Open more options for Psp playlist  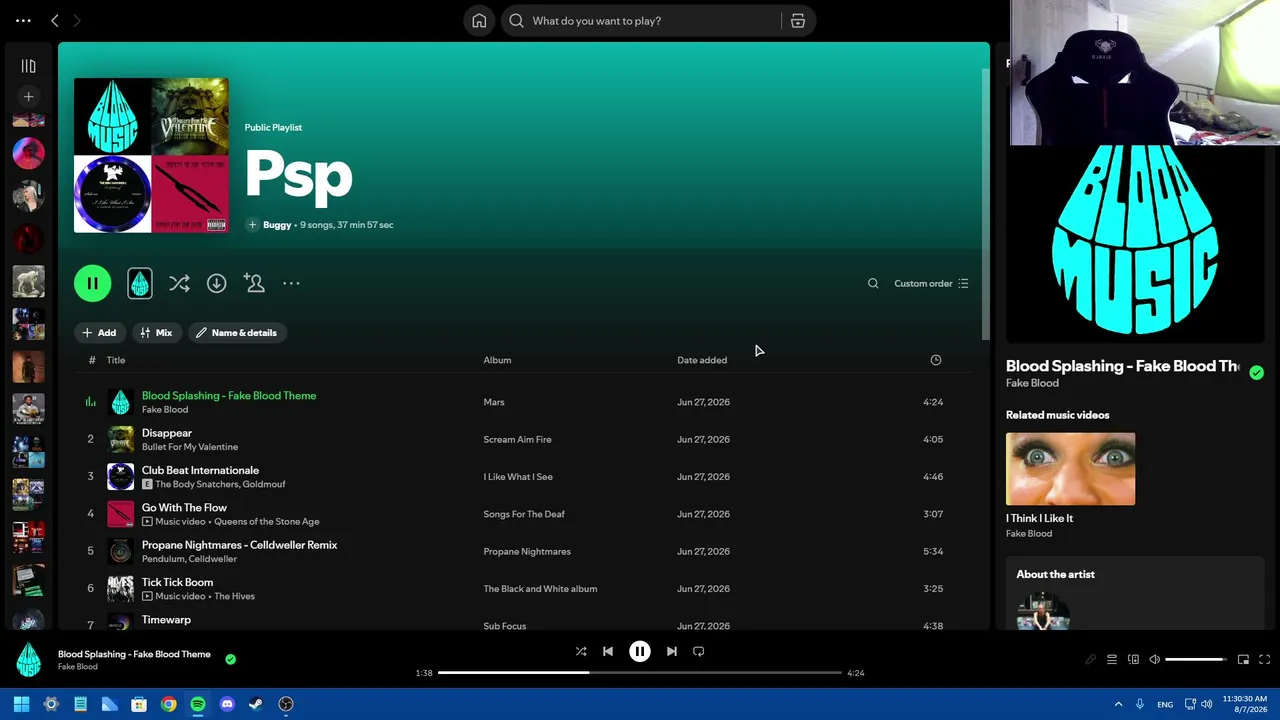tap(291, 284)
